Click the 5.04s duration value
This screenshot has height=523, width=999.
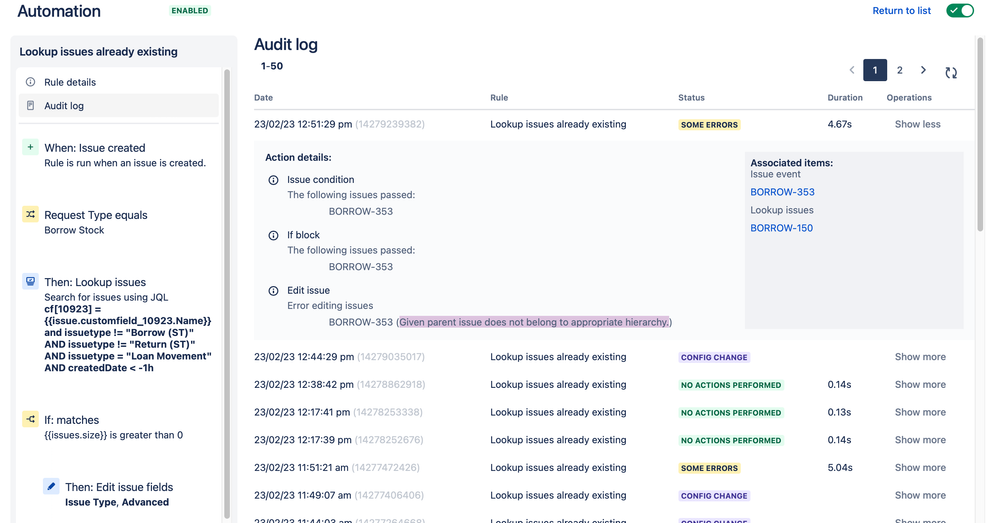(x=840, y=468)
